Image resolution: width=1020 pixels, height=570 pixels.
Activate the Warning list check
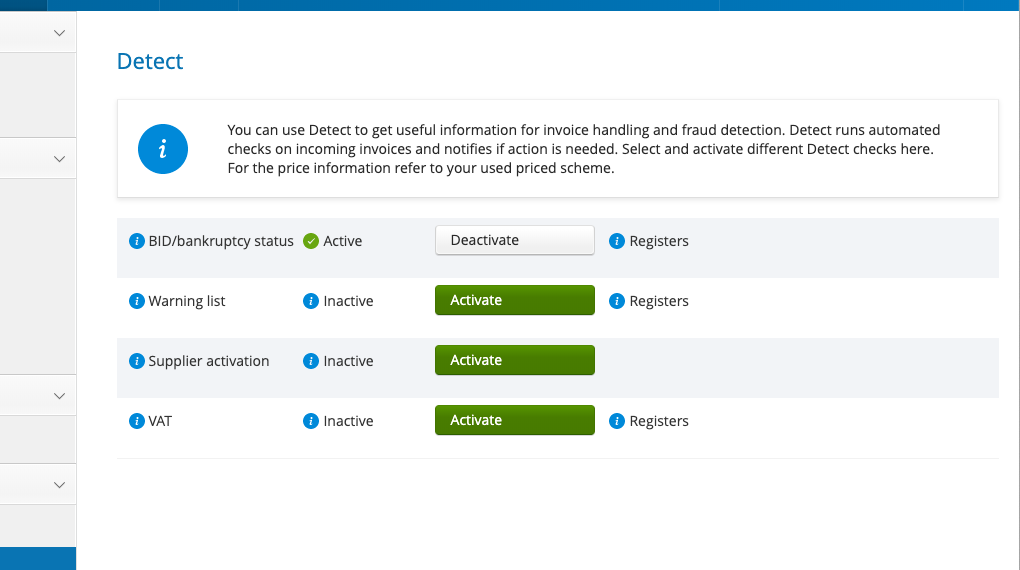coord(514,300)
